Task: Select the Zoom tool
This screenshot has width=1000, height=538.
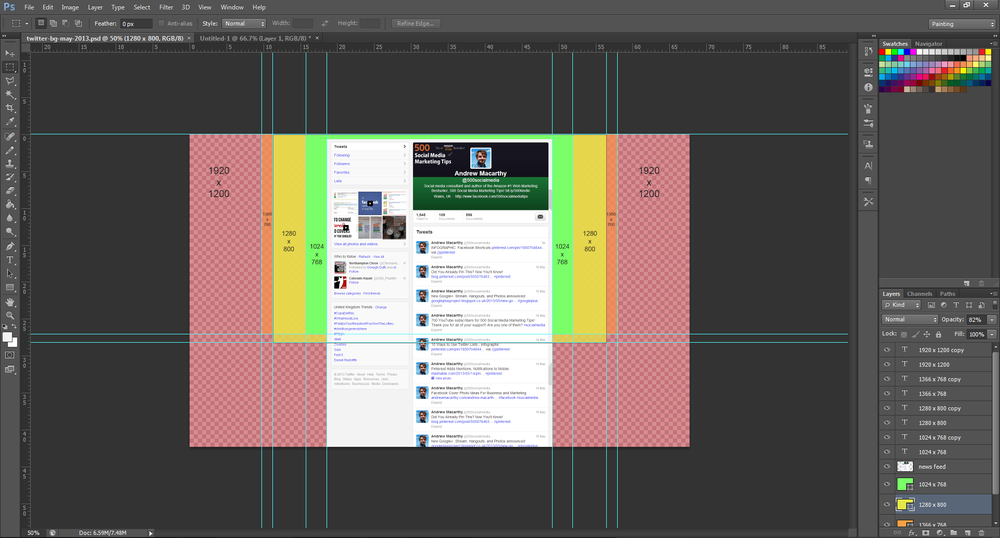Action: 10,316
